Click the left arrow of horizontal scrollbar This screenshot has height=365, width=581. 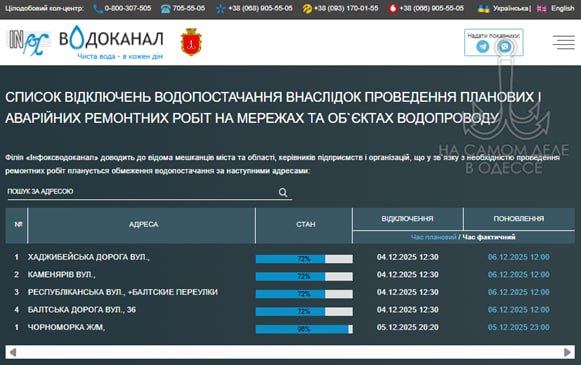pyautogui.click(x=13, y=352)
